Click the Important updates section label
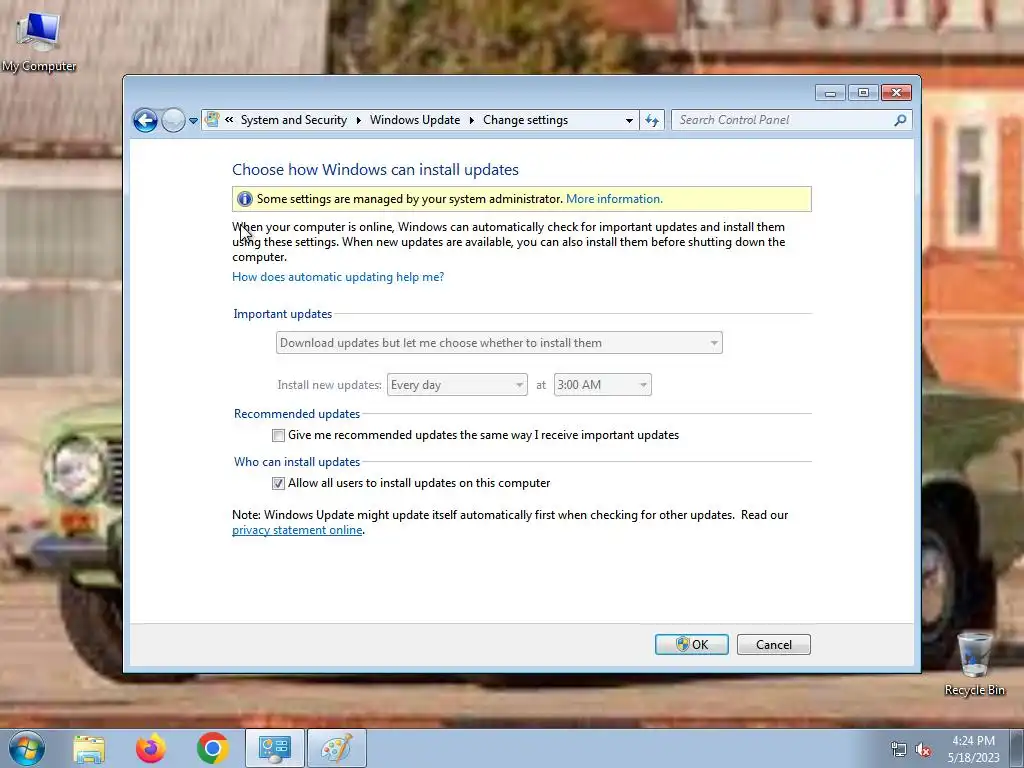Viewport: 1024px width, 768px height. point(283,314)
